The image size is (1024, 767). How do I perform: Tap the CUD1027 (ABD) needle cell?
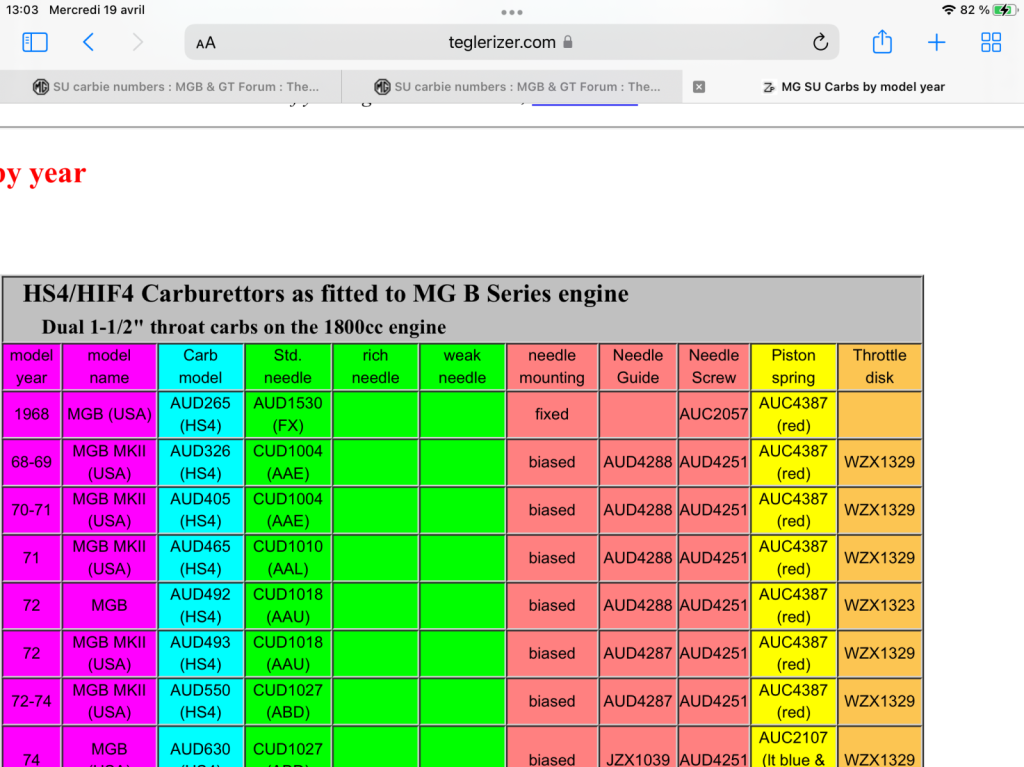(288, 701)
